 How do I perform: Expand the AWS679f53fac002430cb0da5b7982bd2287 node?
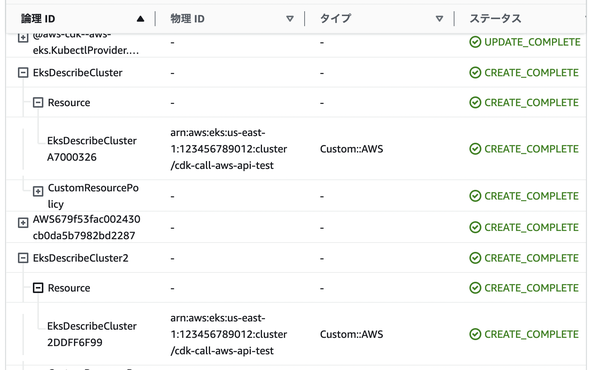23,223
